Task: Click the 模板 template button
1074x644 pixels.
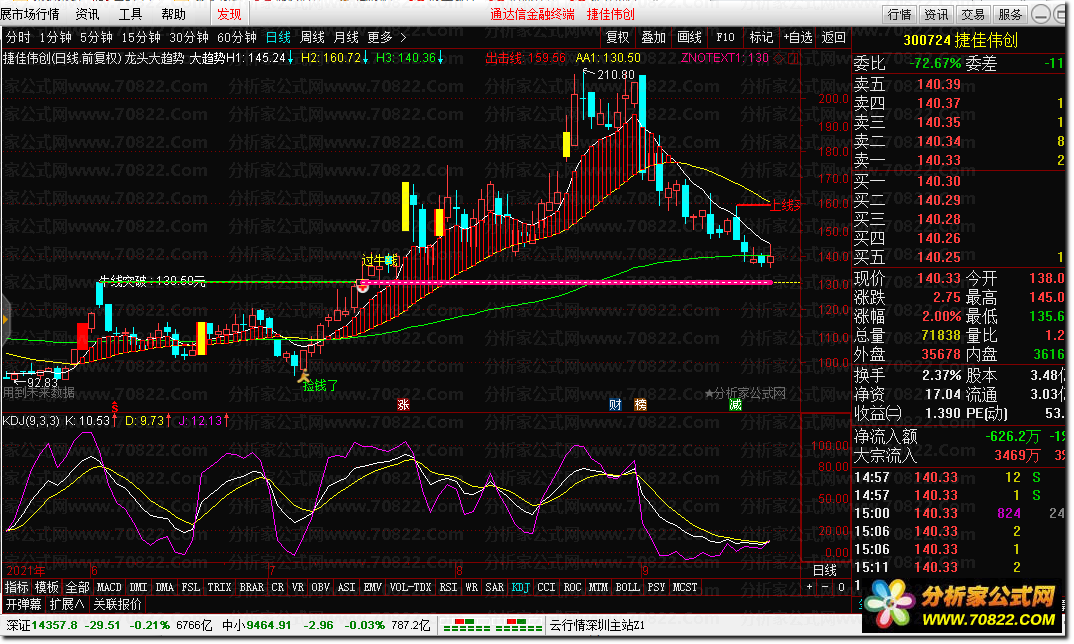Action: pos(47,587)
